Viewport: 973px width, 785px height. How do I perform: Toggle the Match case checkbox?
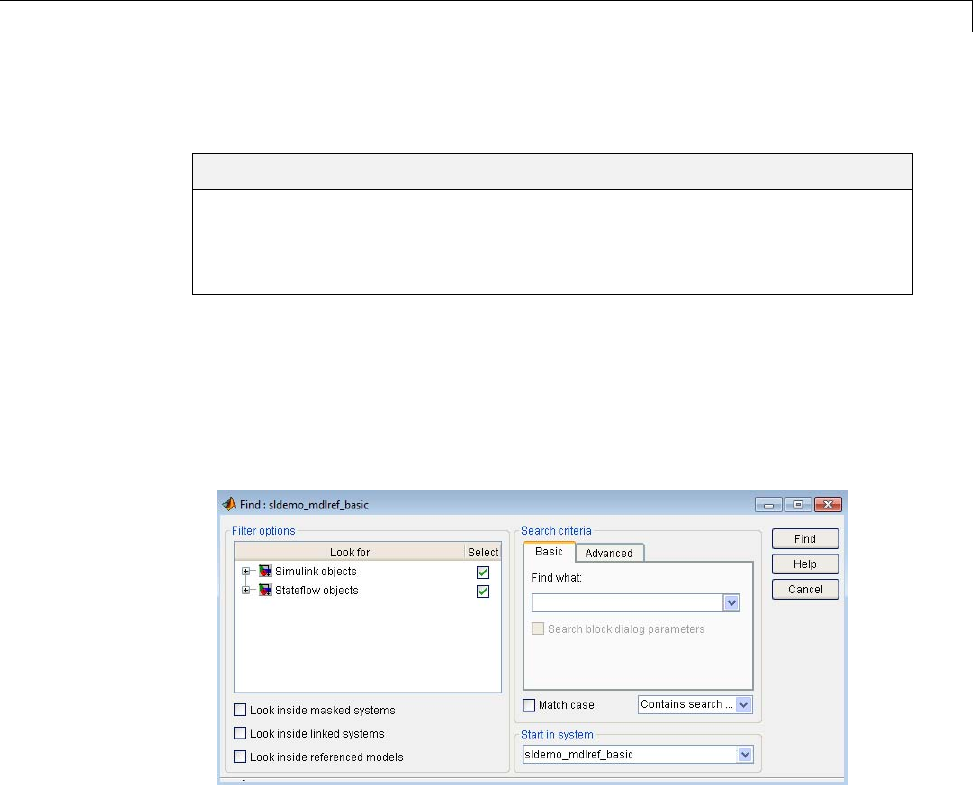(529, 705)
